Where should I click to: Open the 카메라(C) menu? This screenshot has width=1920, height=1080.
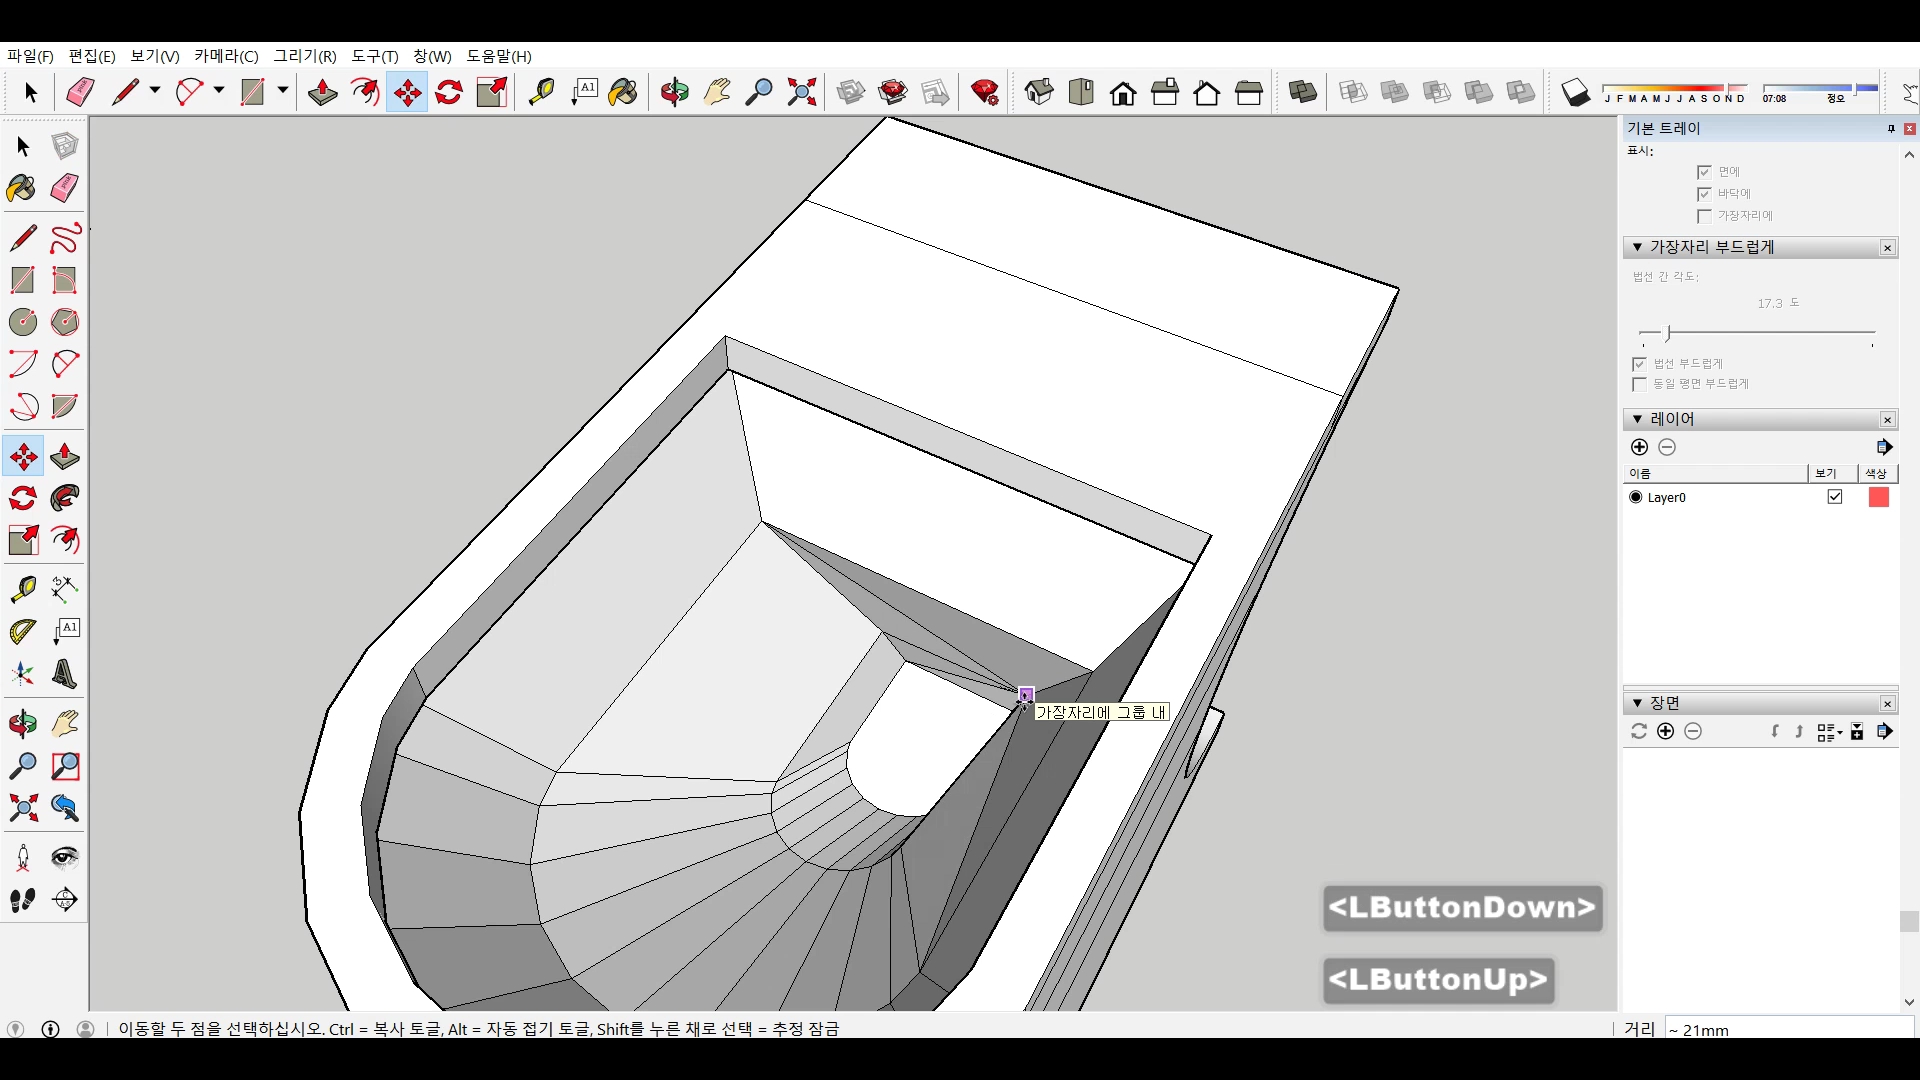pos(226,56)
